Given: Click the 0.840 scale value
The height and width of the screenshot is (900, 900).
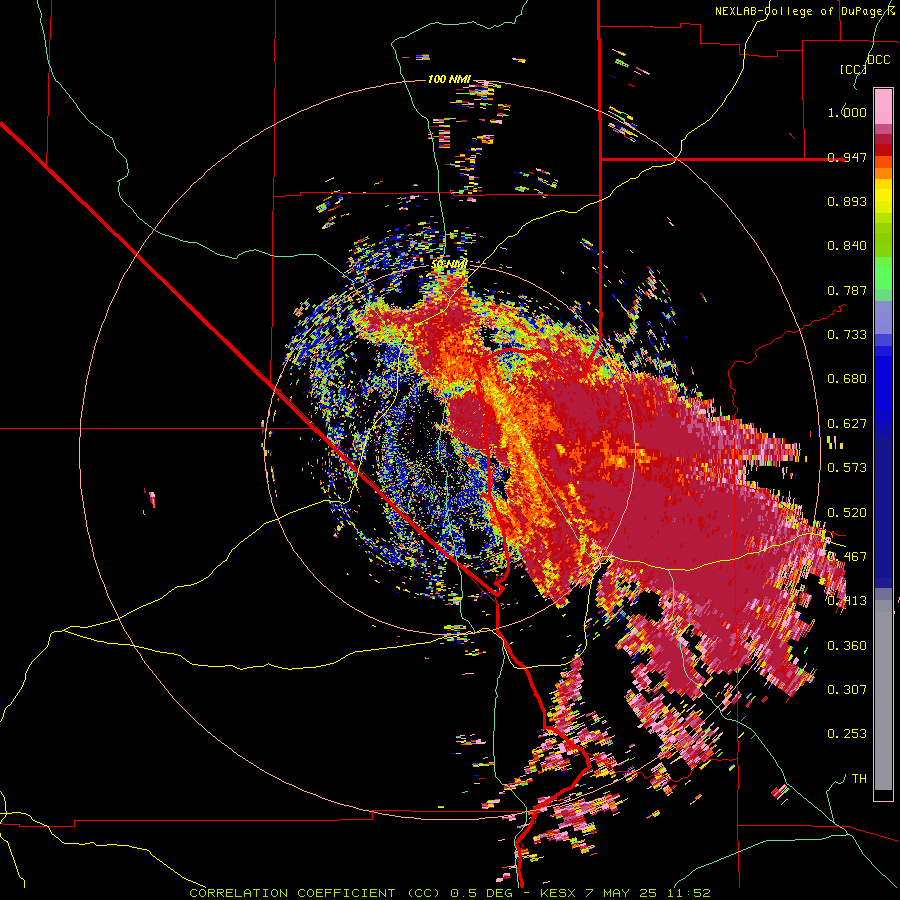Looking at the screenshot, I should click(847, 246).
